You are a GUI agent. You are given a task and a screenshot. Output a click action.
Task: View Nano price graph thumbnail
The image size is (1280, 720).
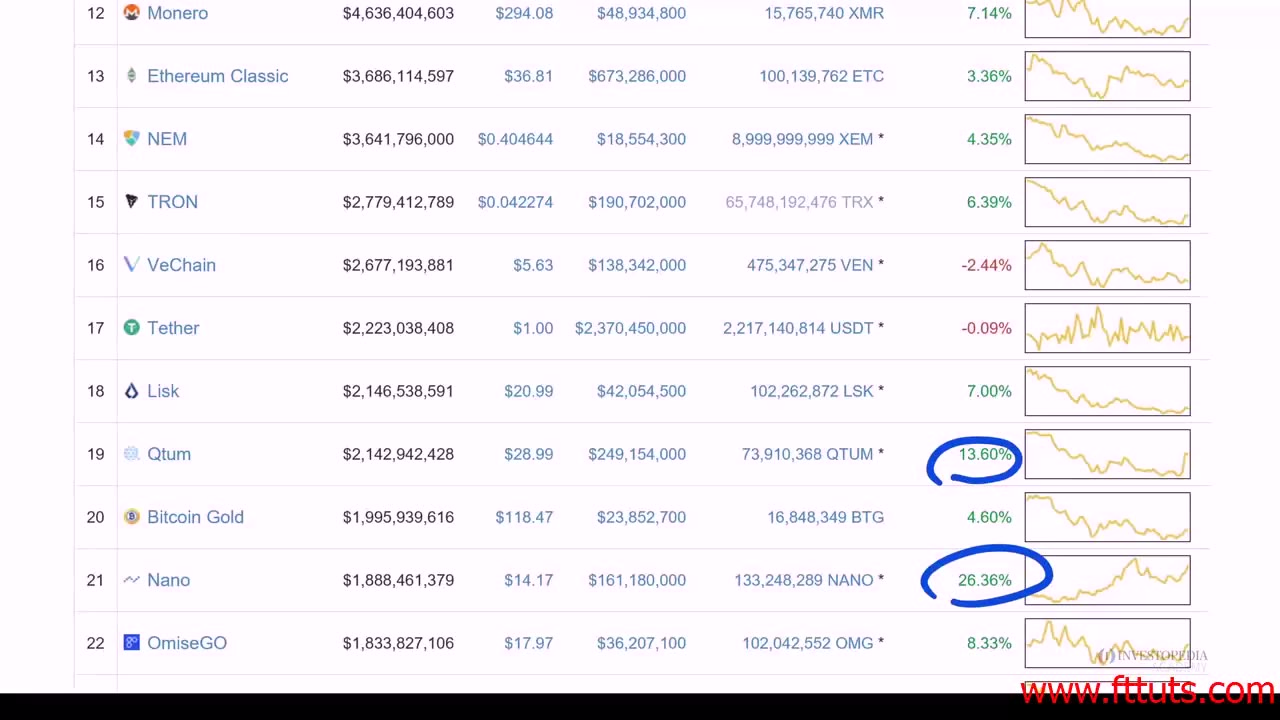1107,580
